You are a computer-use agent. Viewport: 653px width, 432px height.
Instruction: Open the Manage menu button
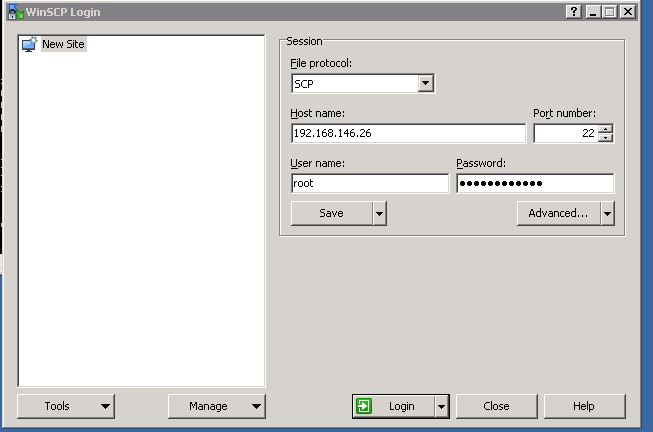[x=217, y=406]
